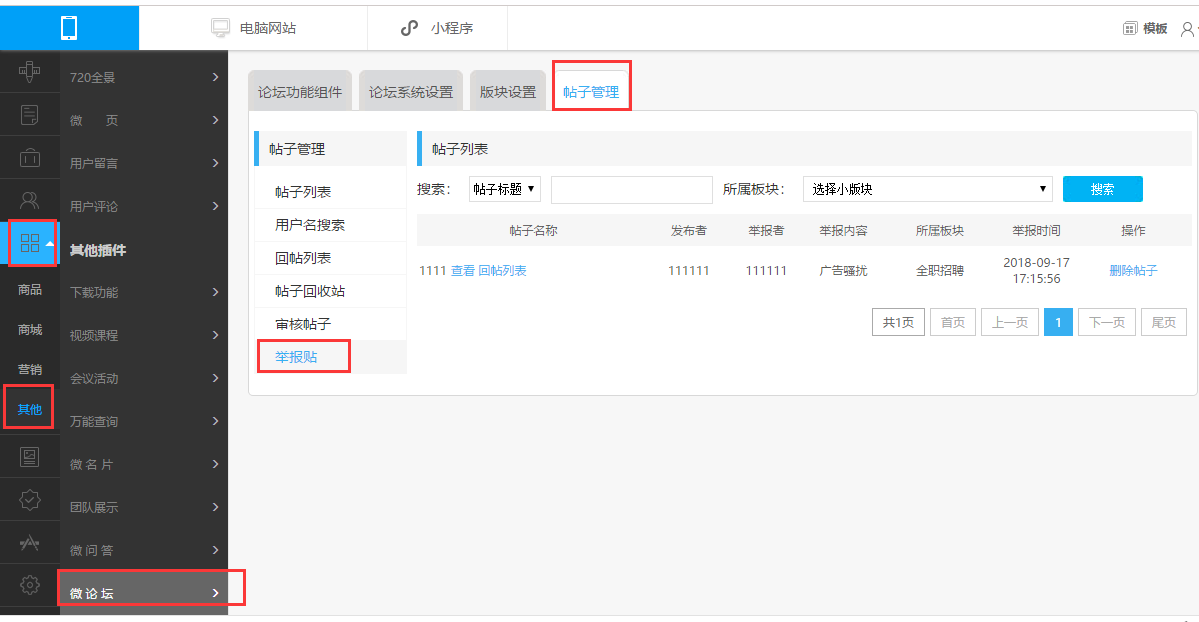Click the 回帖列表 link in the post row
1199x622 pixels.
coord(502,271)
